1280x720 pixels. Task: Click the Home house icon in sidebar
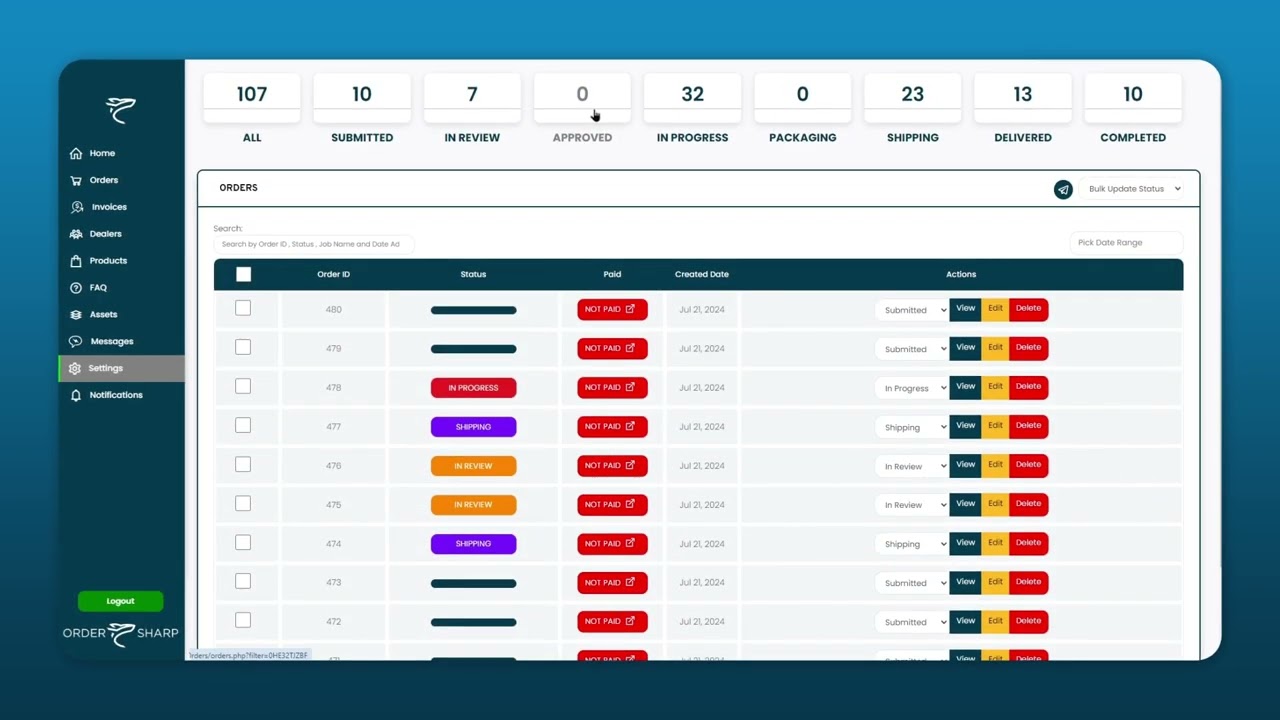[x=76, y=153]
